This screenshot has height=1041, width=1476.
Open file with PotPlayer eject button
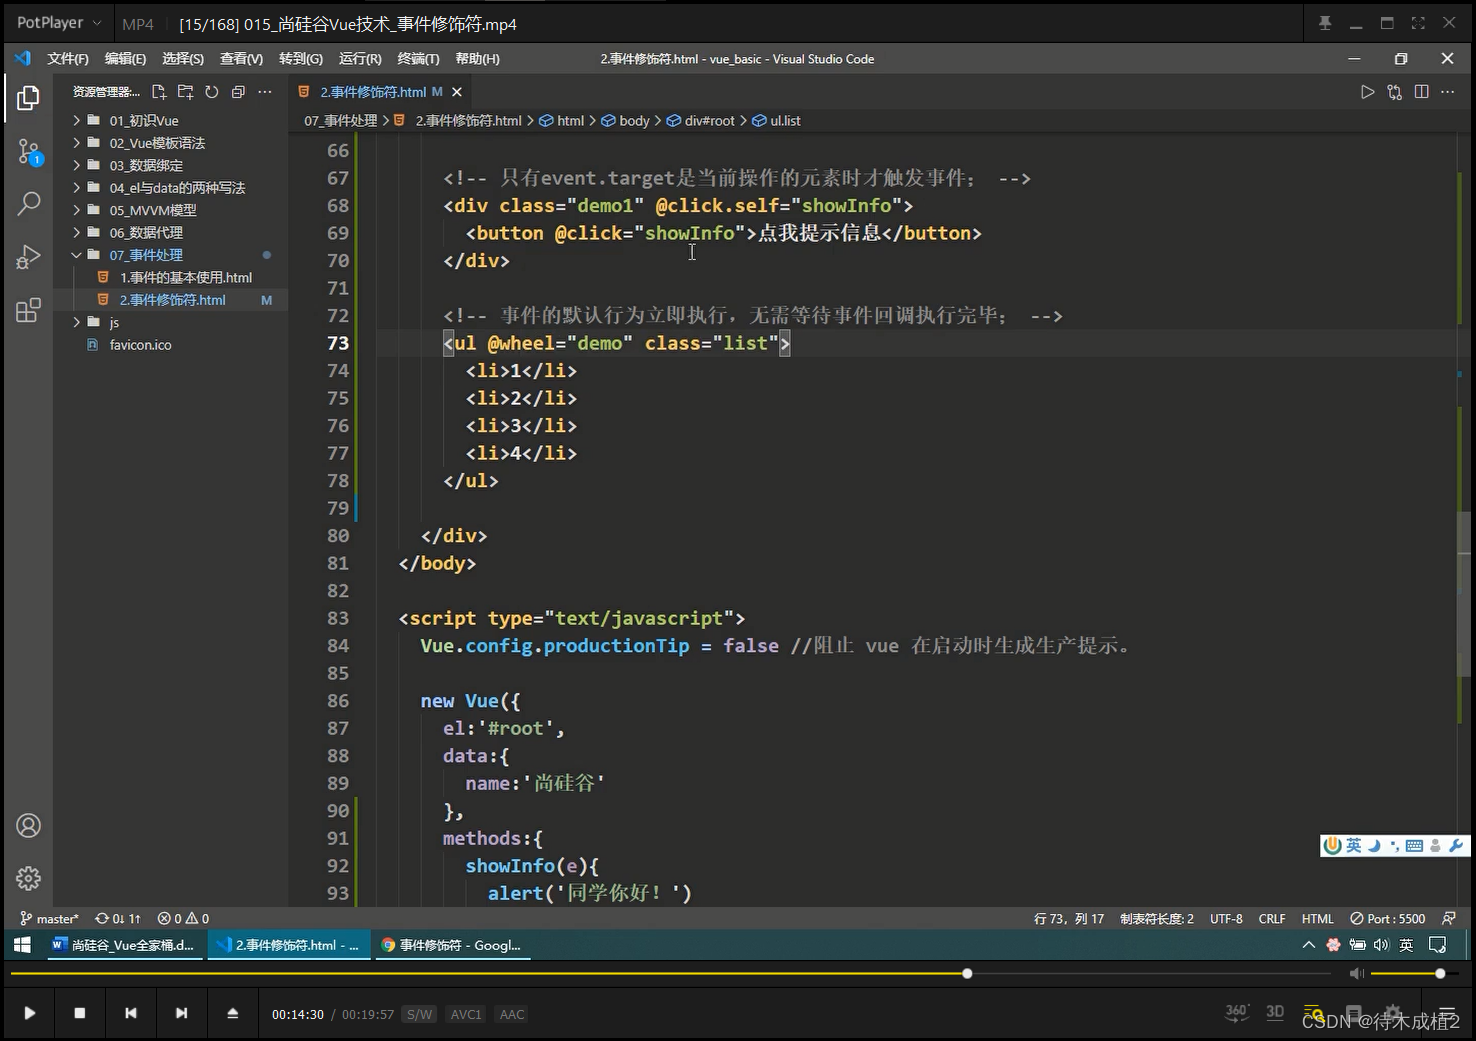pyautogui.click(x=232, y=1013)
